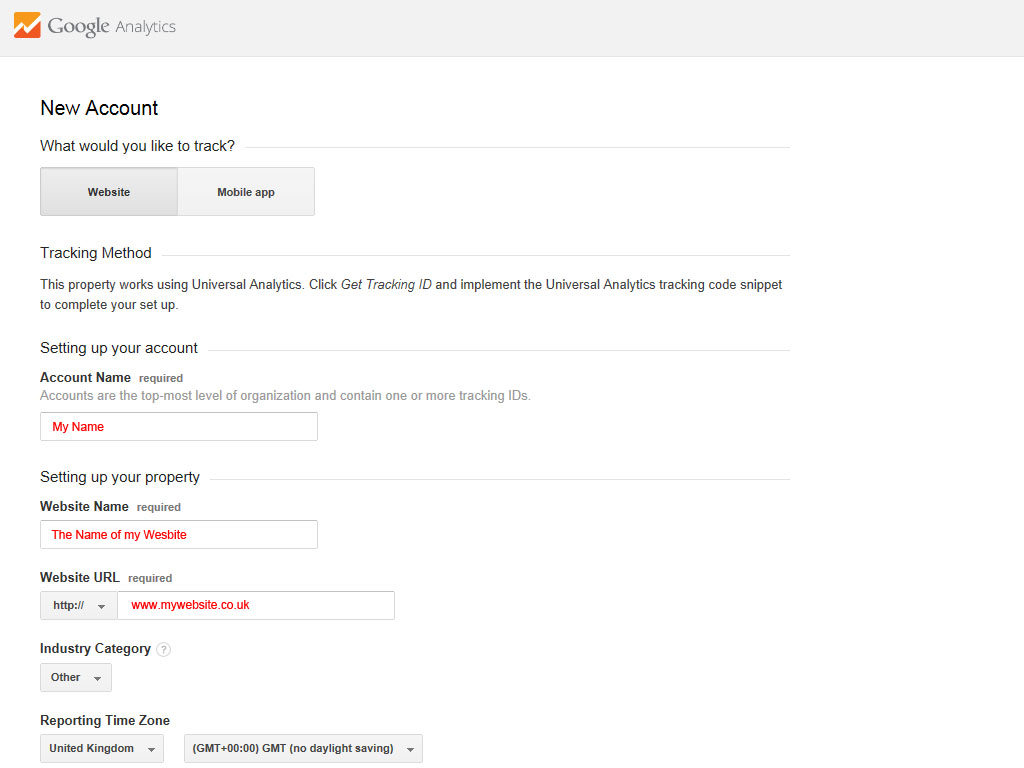Open the United Kingdom country dropdown

(x=102, y=748)
